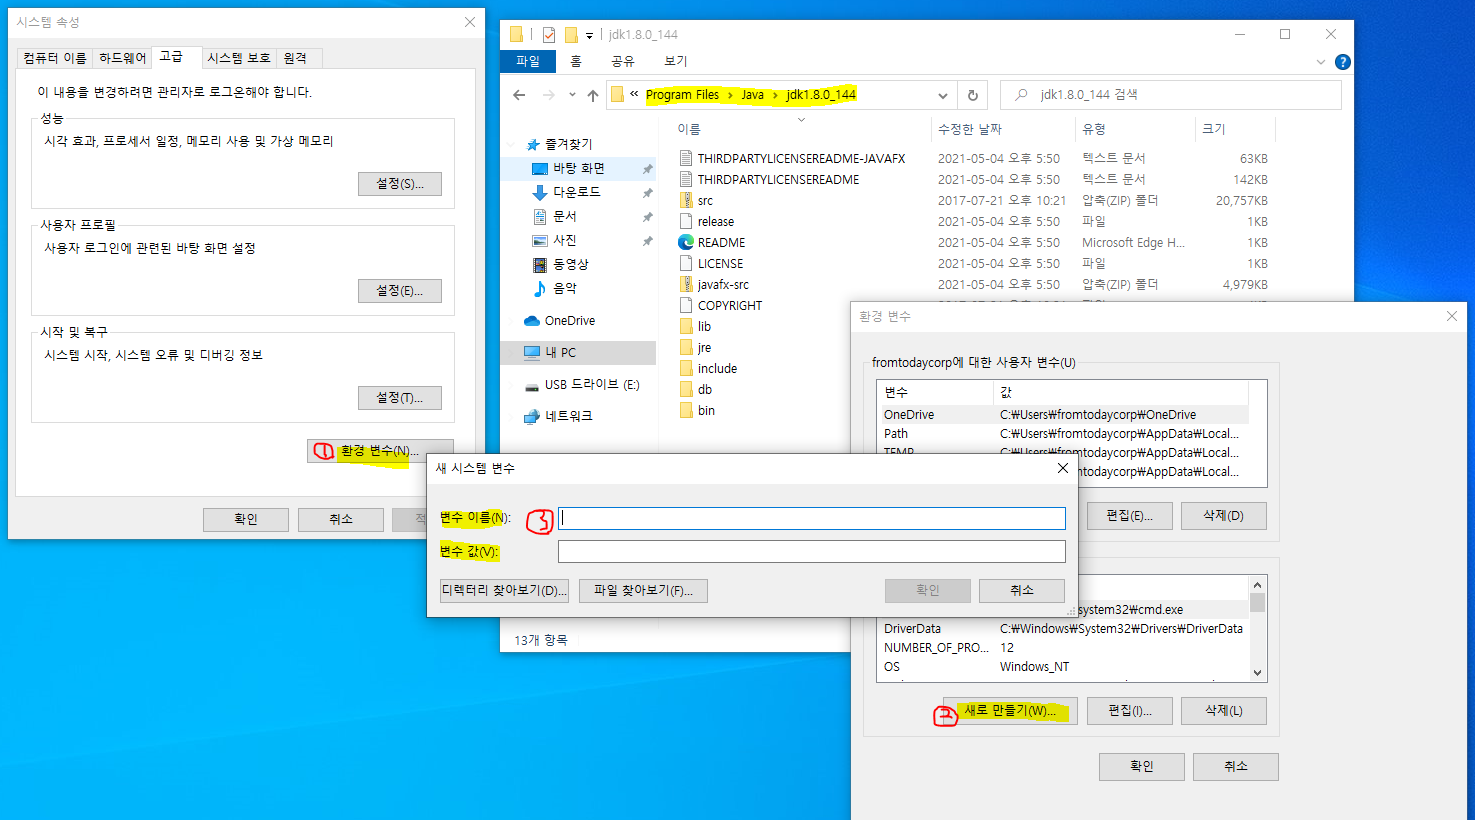Switch to the 홈 ribbon tab
The image size is (1475, 820).
pos(576,61)
